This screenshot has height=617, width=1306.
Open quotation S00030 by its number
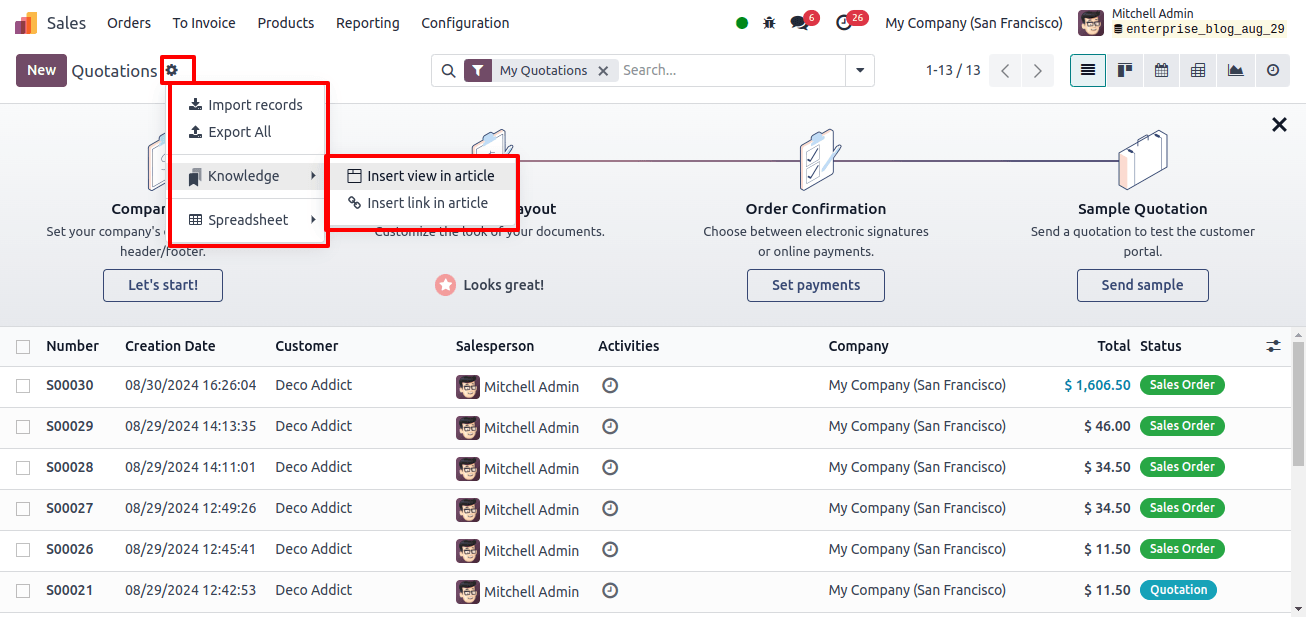coord(70,385)
